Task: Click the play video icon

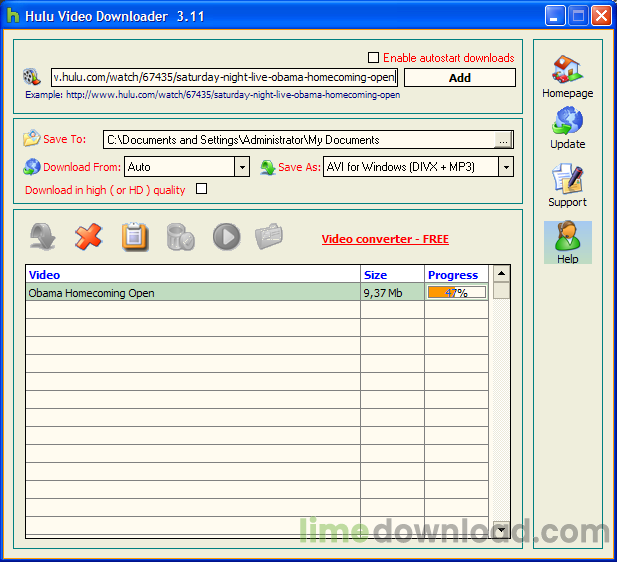Action: tap(227, 237)
